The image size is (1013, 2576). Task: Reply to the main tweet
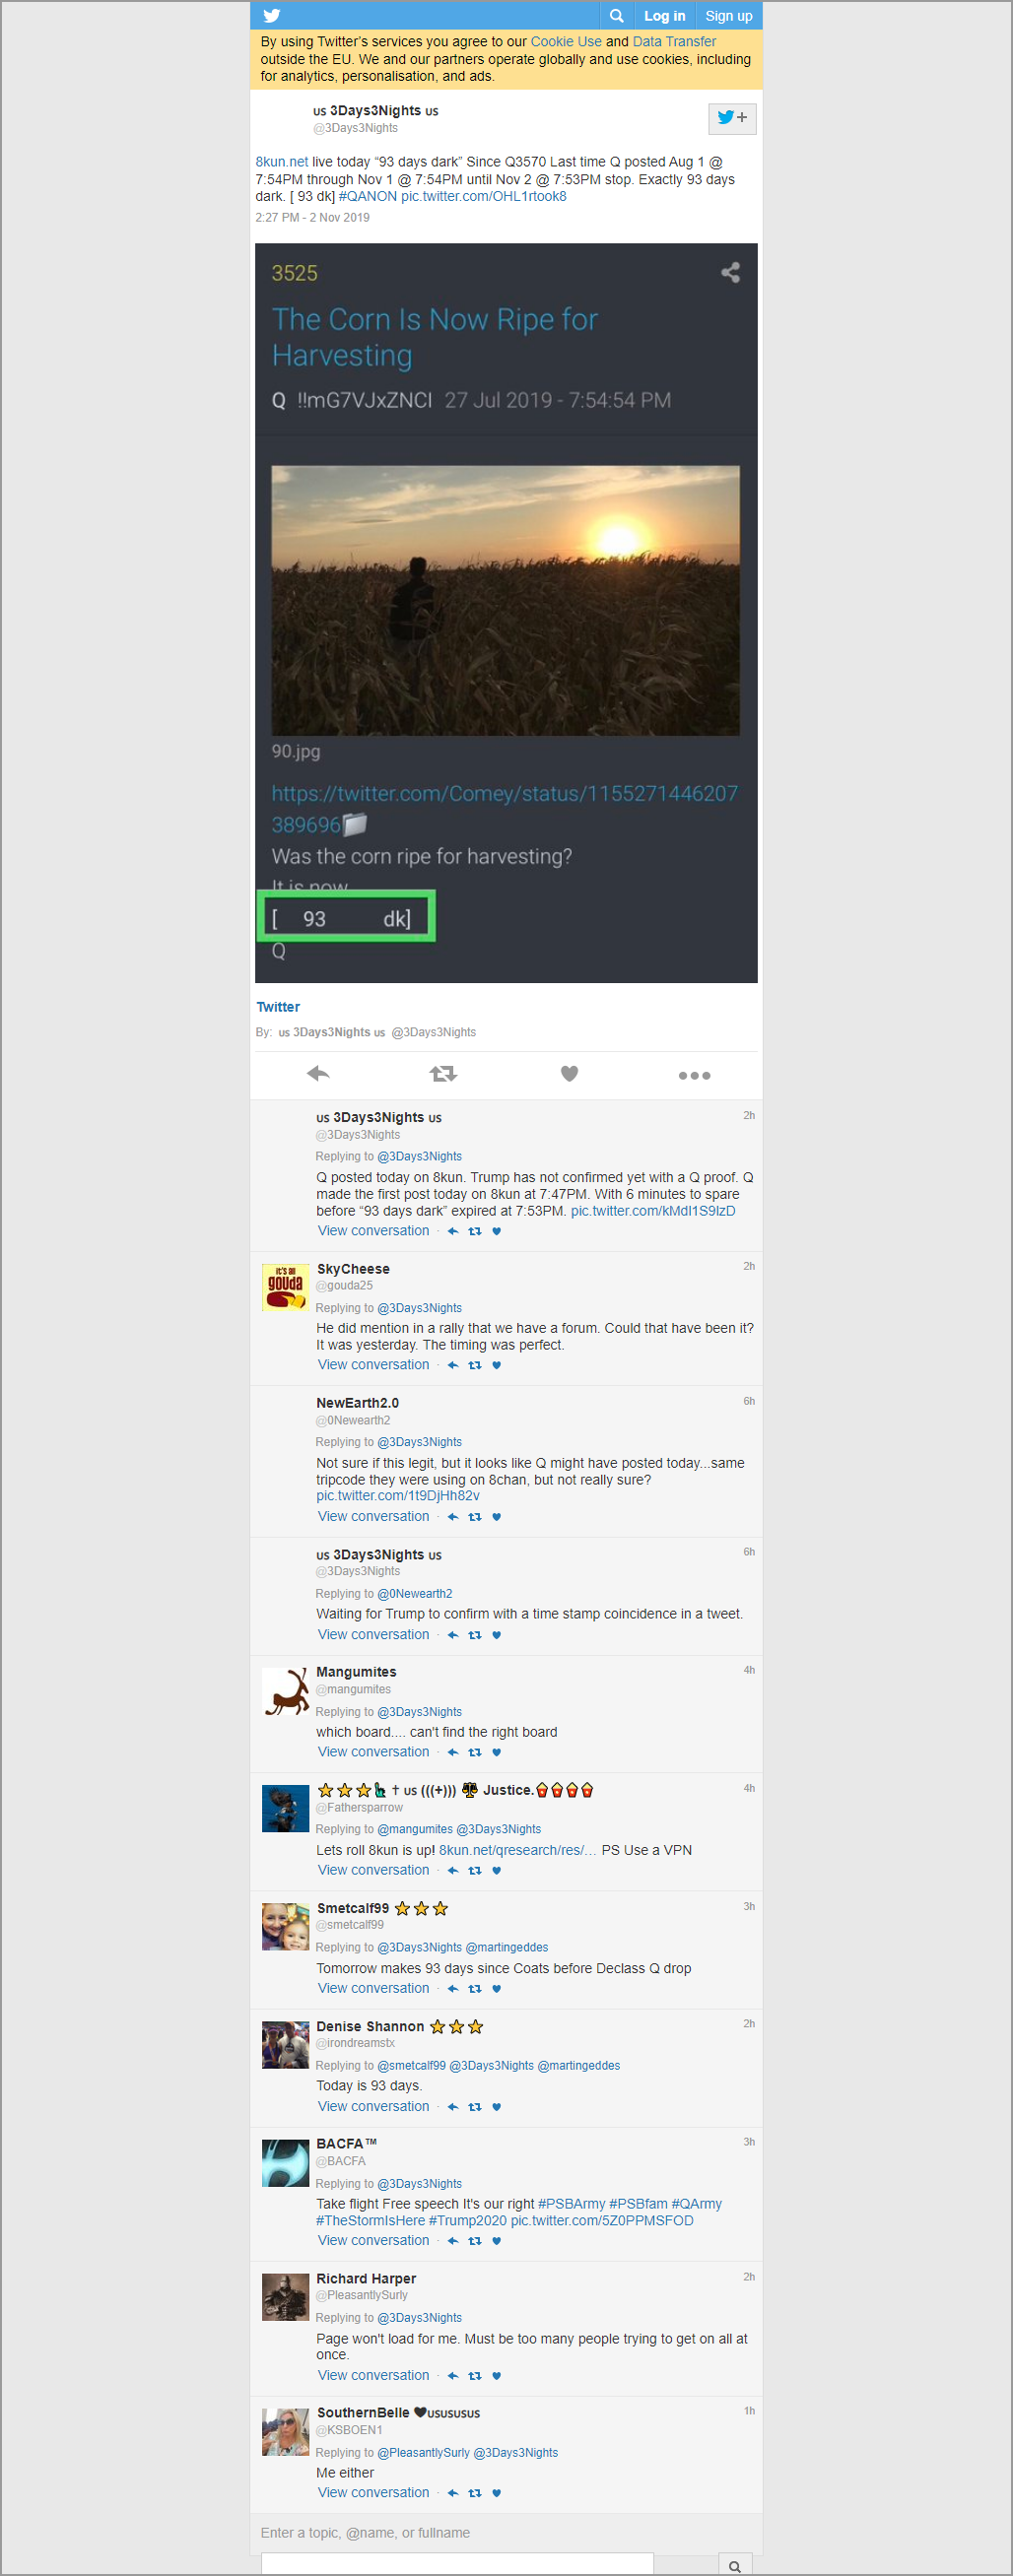[318, 1073]
